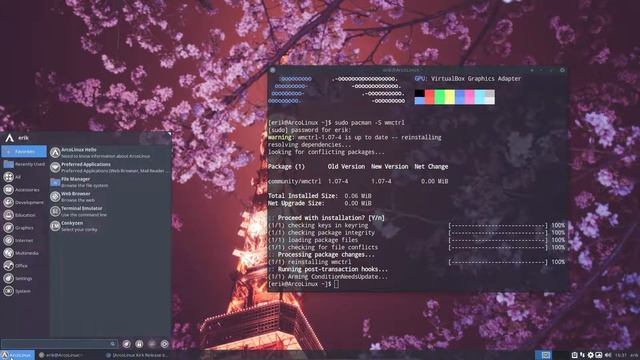Show the All applications category
Screen dimensions: 640x360
(x=24, y=177)
